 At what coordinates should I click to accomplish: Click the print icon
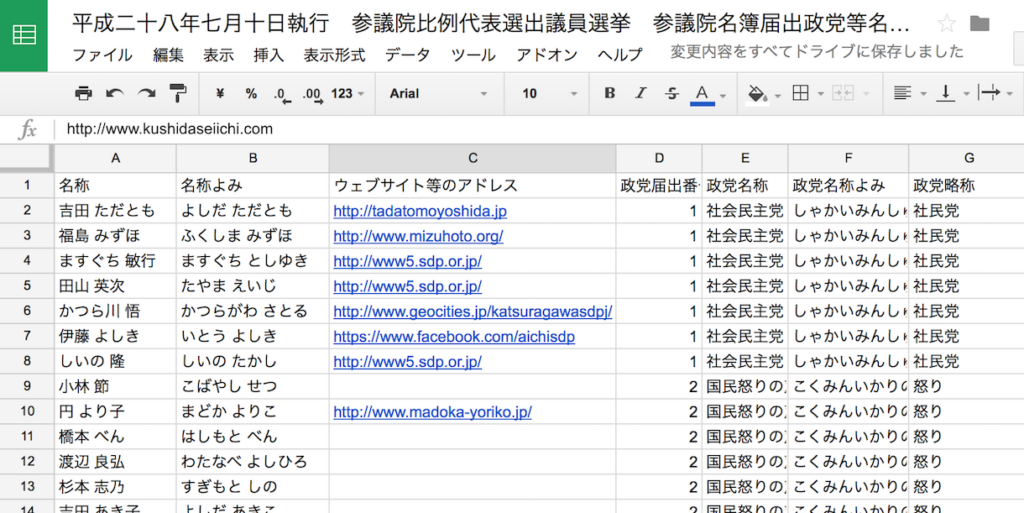(x=84, y=93)
